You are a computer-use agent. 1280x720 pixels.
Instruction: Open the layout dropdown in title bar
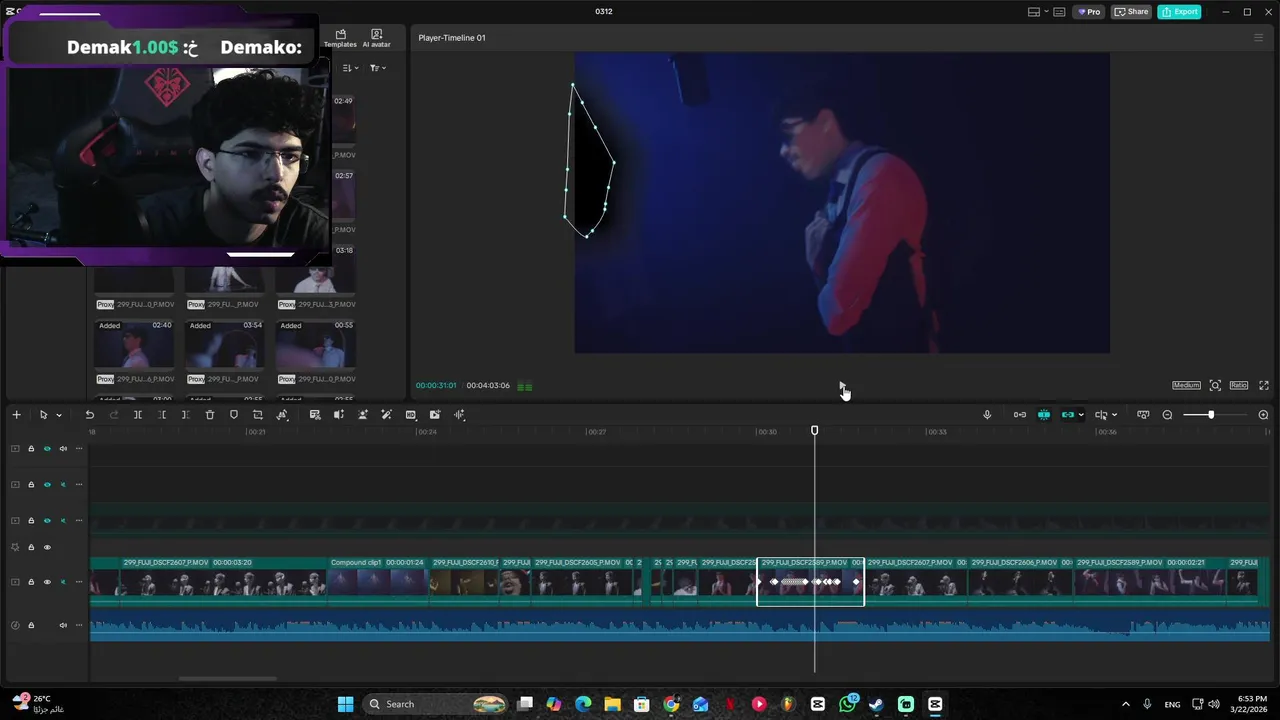tap(1046, 12)
